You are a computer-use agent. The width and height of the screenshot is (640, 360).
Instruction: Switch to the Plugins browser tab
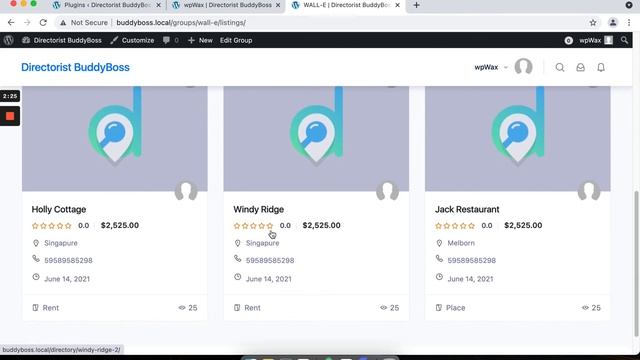(107, 5)
